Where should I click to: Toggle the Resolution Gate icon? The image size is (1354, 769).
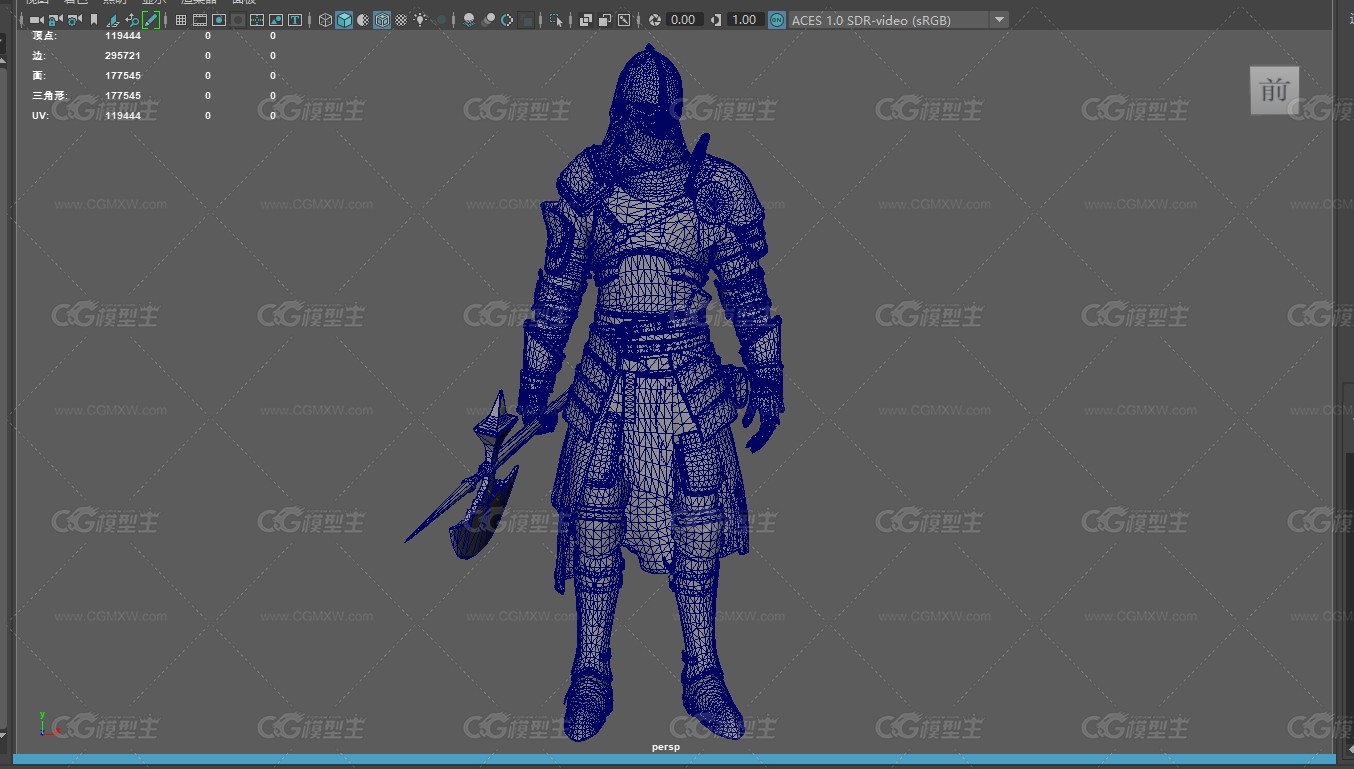[219, 20]
